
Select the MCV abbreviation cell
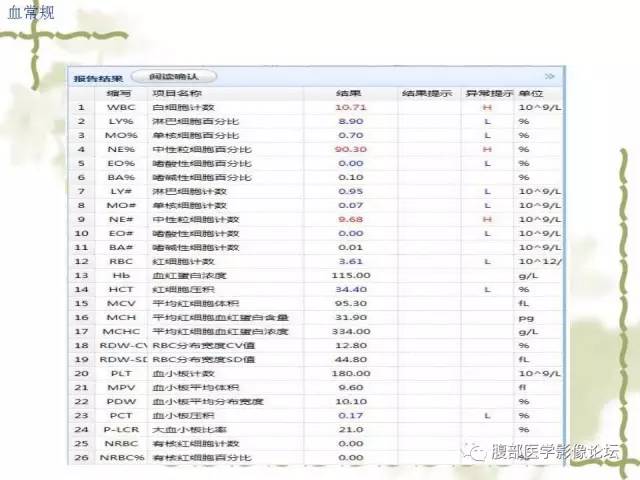pyautogui.click(x=121, y=304)
